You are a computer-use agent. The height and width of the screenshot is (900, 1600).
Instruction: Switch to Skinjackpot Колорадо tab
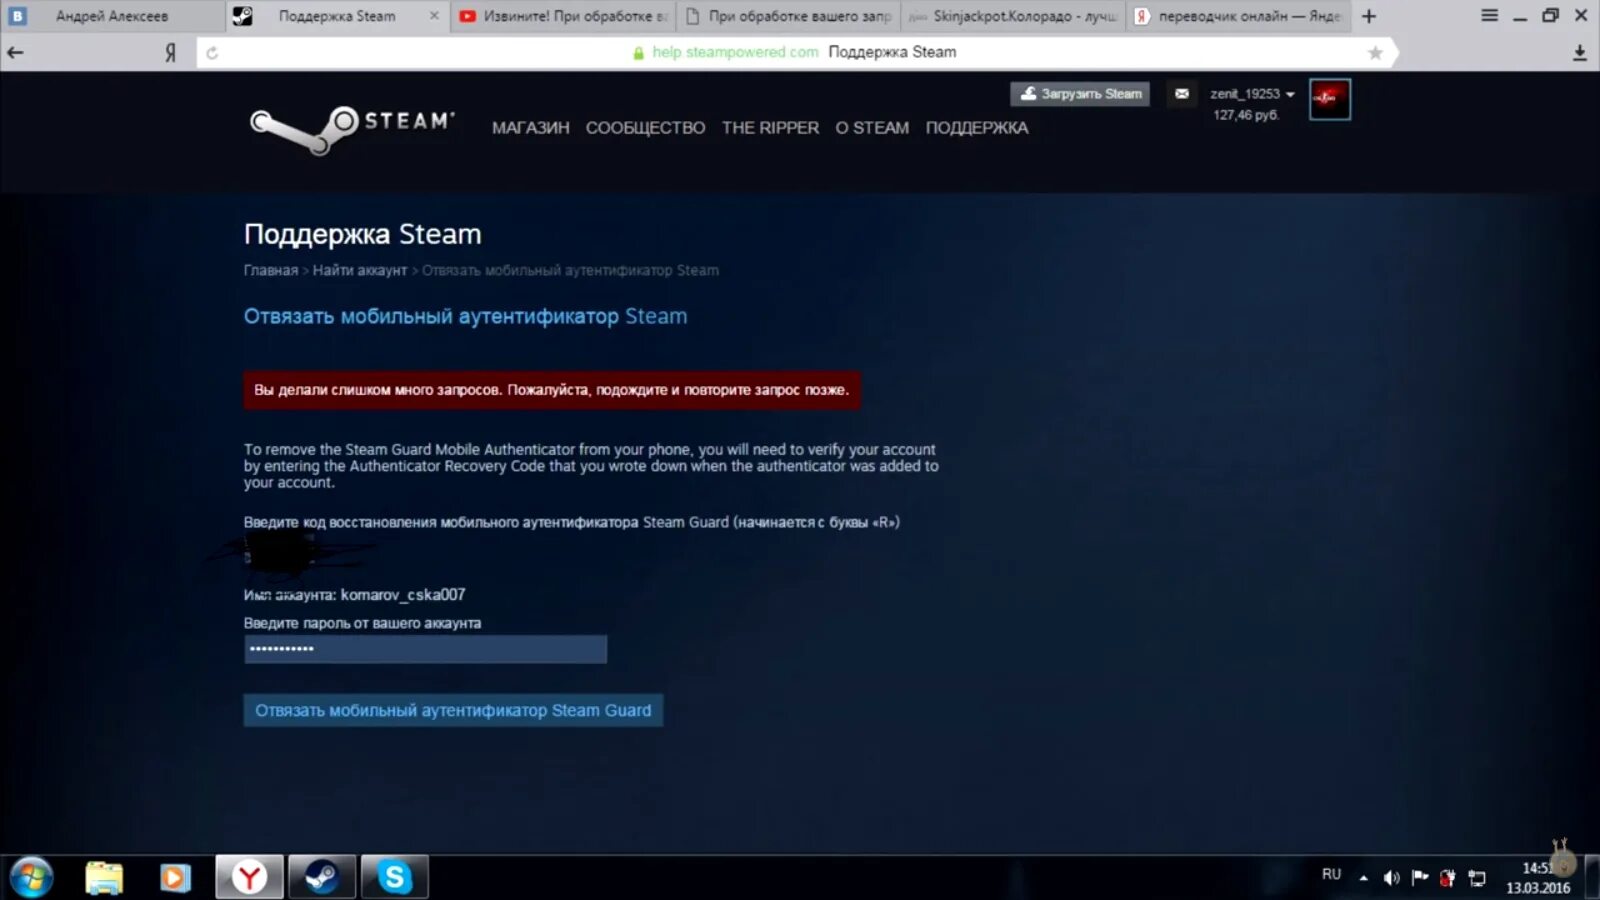(1013, 16)
